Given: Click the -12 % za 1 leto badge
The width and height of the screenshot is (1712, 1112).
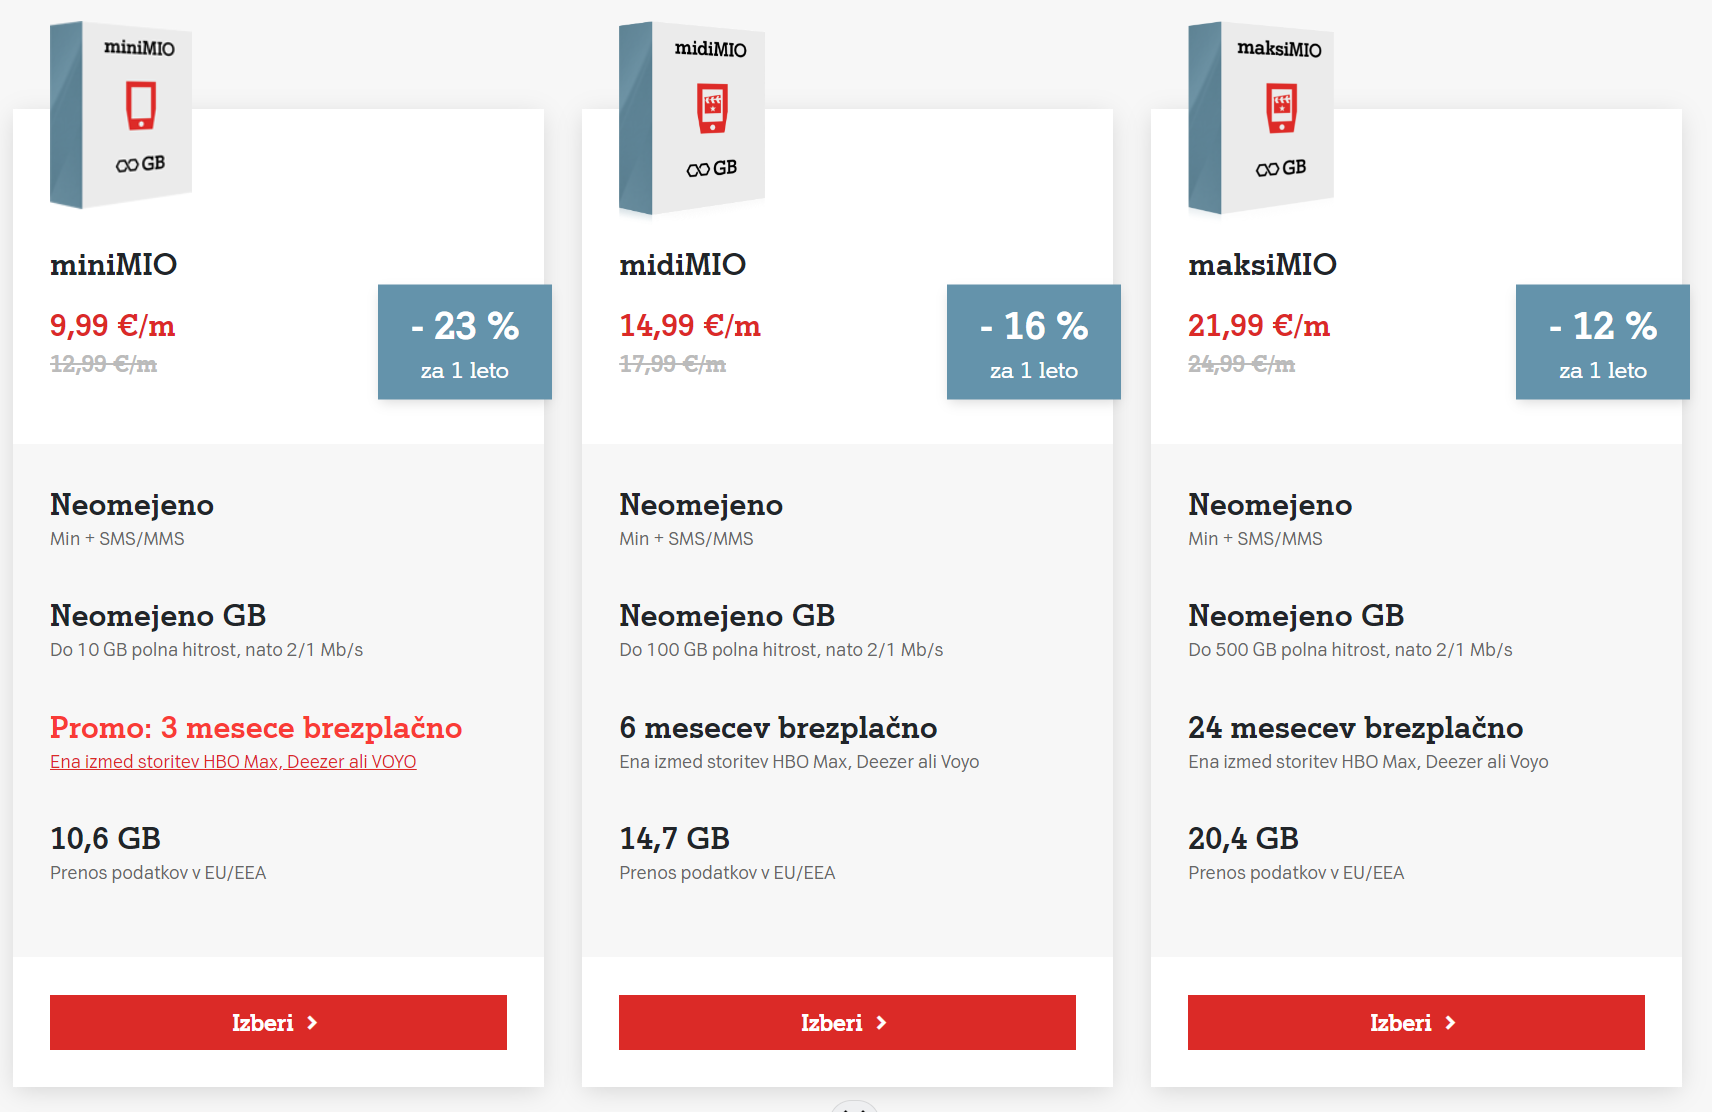Looking at the screenshot, I should coord(1603,342).
